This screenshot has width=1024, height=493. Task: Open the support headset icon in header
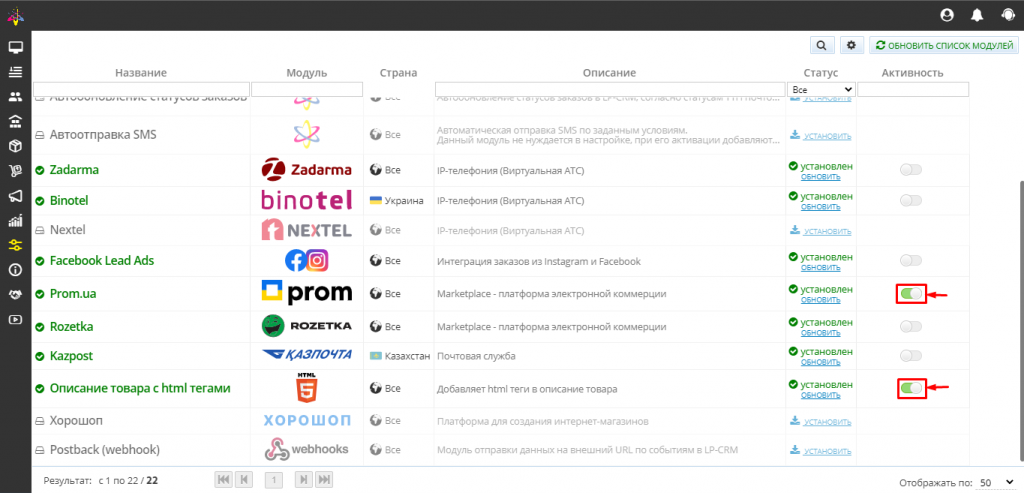[1007, 16]
